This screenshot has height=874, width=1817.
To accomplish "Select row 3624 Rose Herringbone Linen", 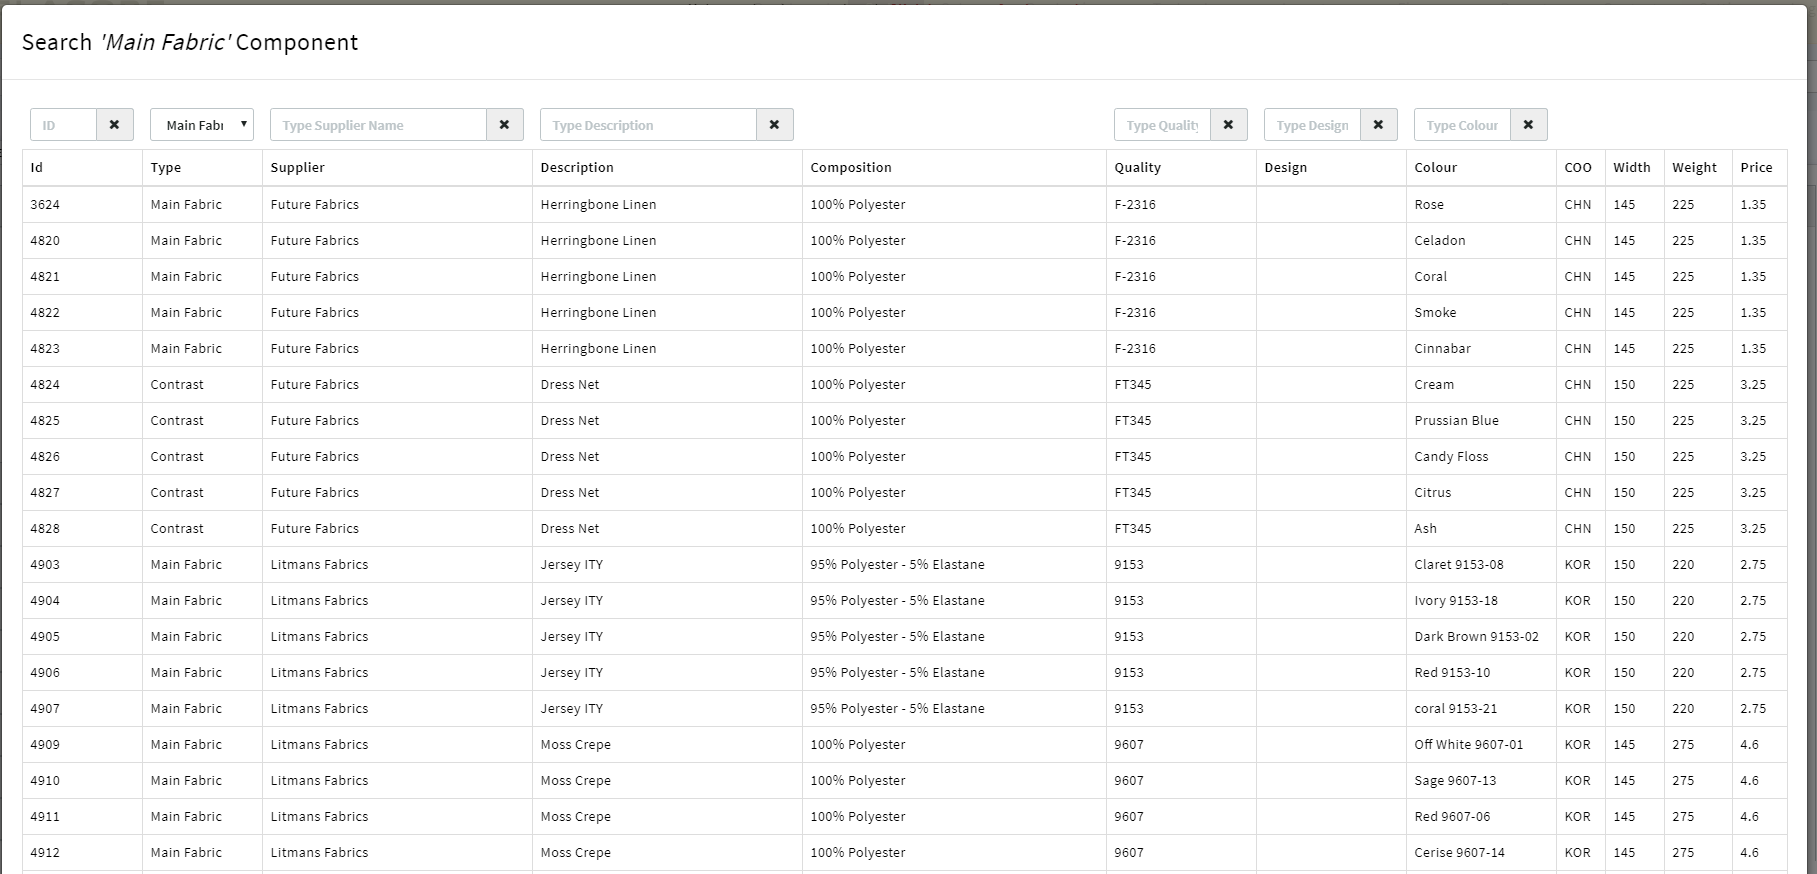I will (x=598, y=204).
